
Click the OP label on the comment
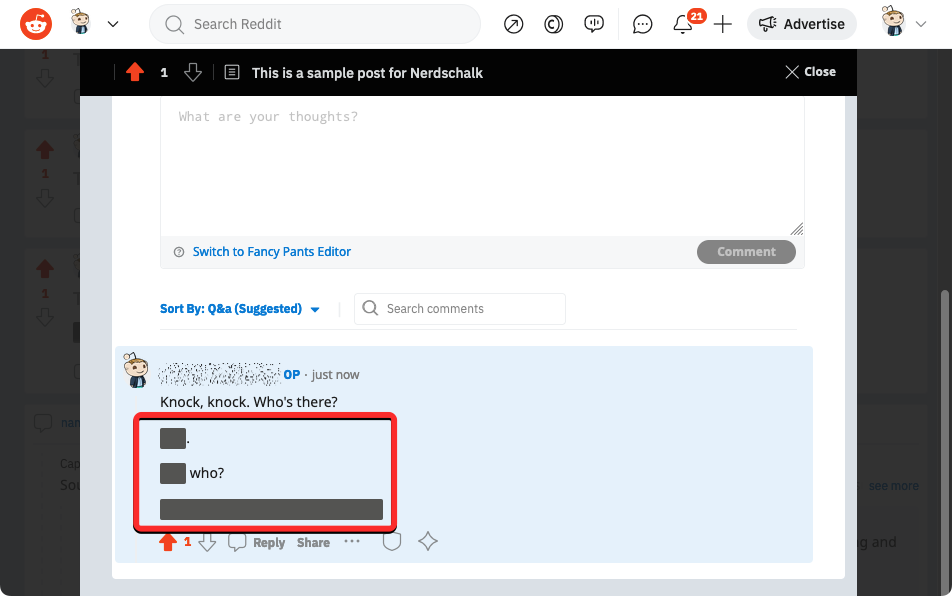pyautogui.click(x=292, y=374)
